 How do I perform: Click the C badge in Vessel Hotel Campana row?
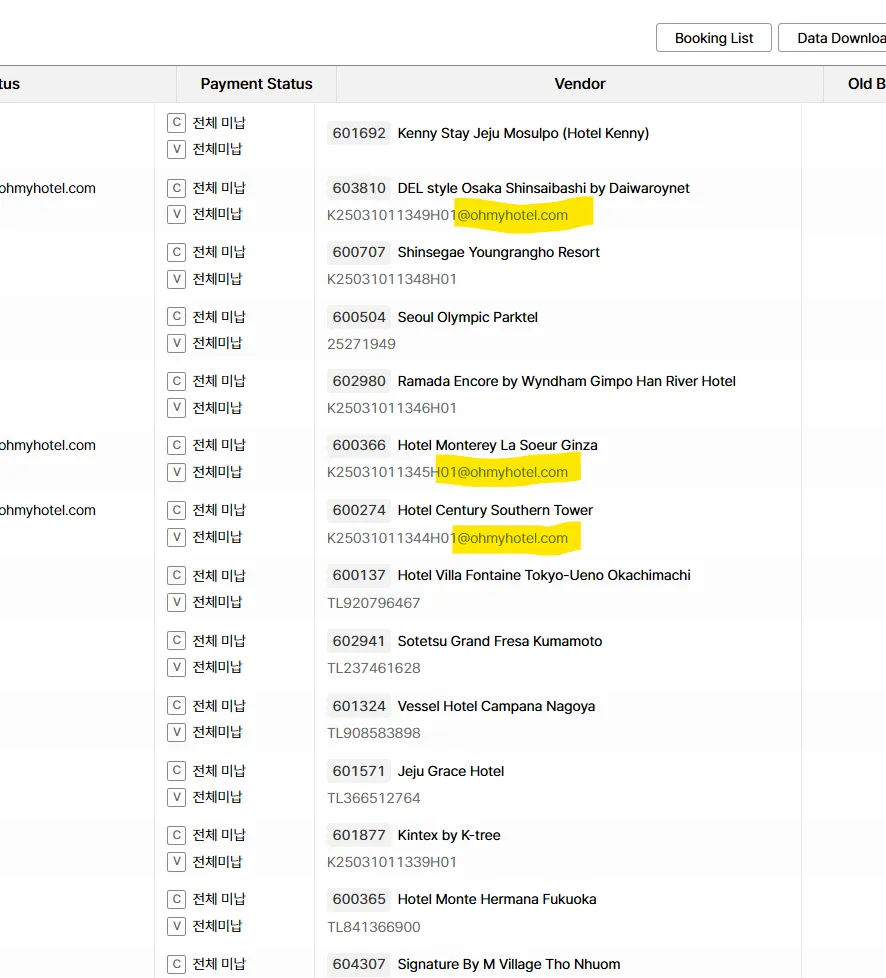[x=177, y=705]
